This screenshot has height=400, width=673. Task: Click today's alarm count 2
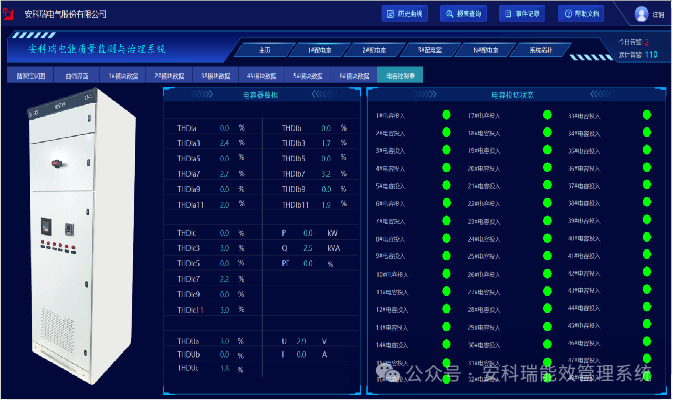click(646, 42)
